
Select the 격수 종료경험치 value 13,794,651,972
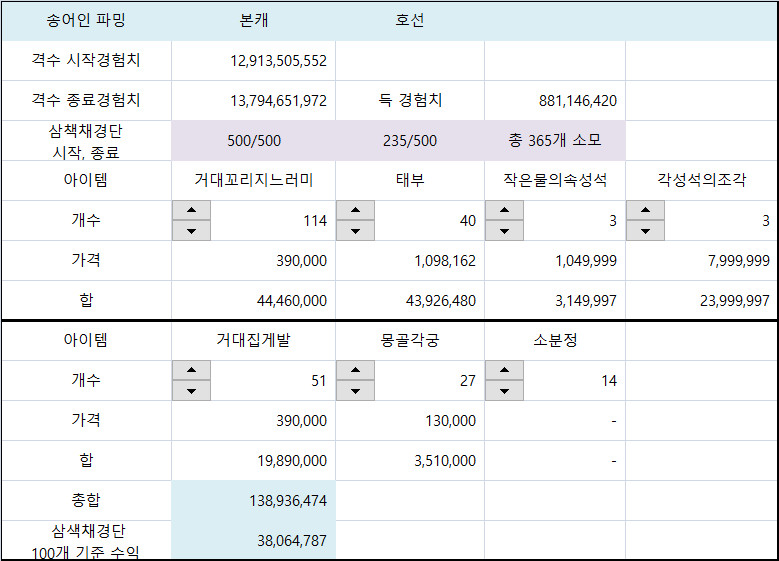tap(254, 101)
